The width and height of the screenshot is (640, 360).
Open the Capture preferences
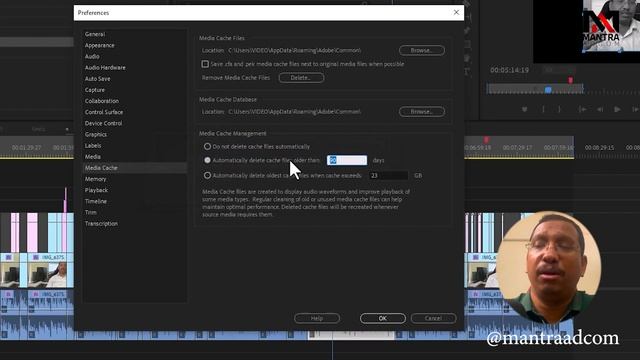[x=95, y=90]
